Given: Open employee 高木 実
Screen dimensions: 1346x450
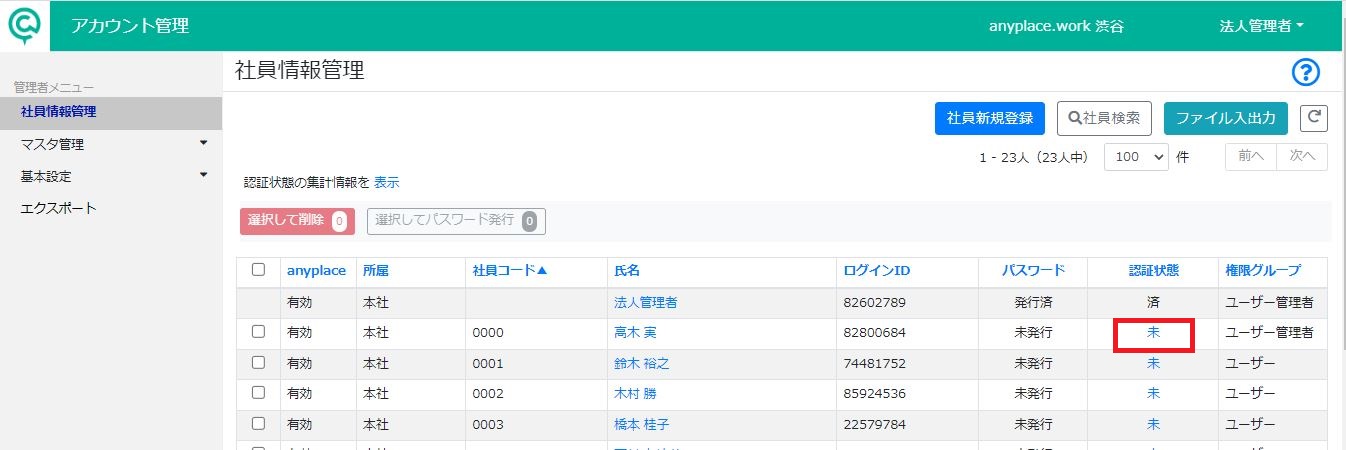Looking at the screenshot, I should (x=634, y=332).
